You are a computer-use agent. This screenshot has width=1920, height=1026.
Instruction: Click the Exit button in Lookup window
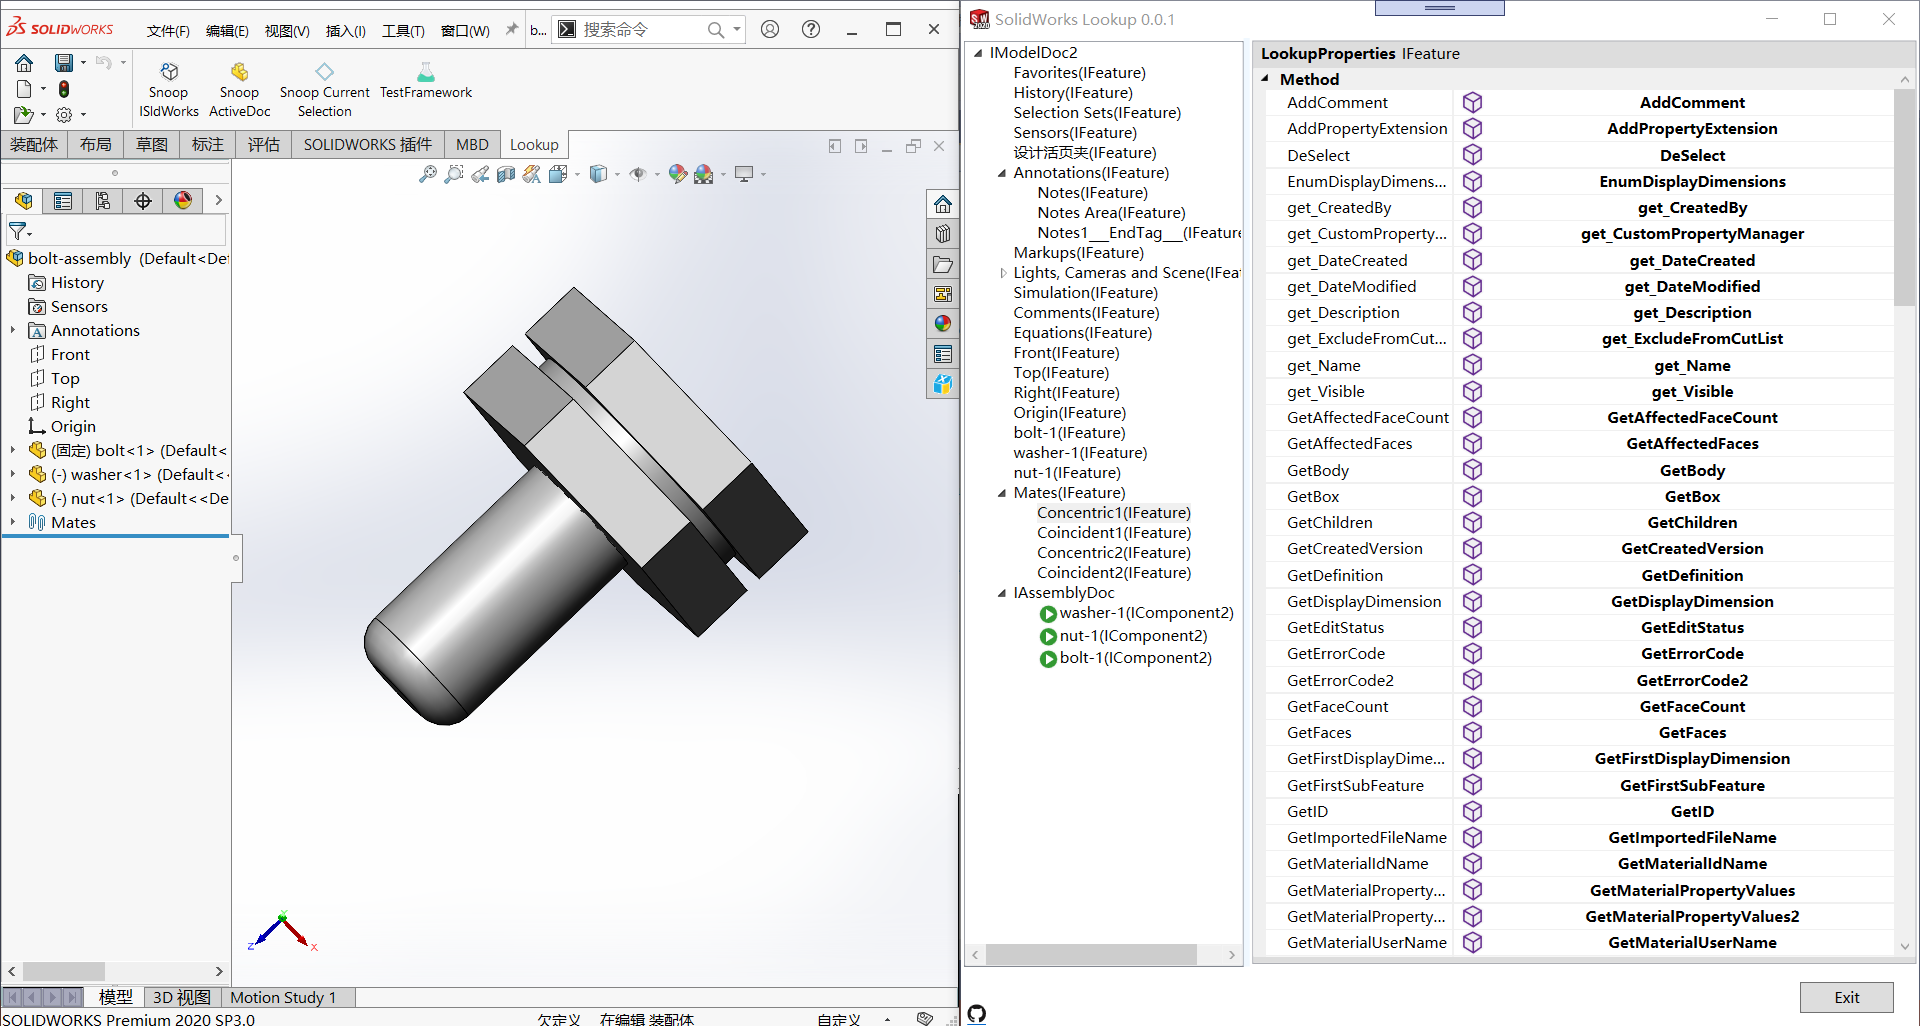pyautogui.click(x=1846, y=997)
